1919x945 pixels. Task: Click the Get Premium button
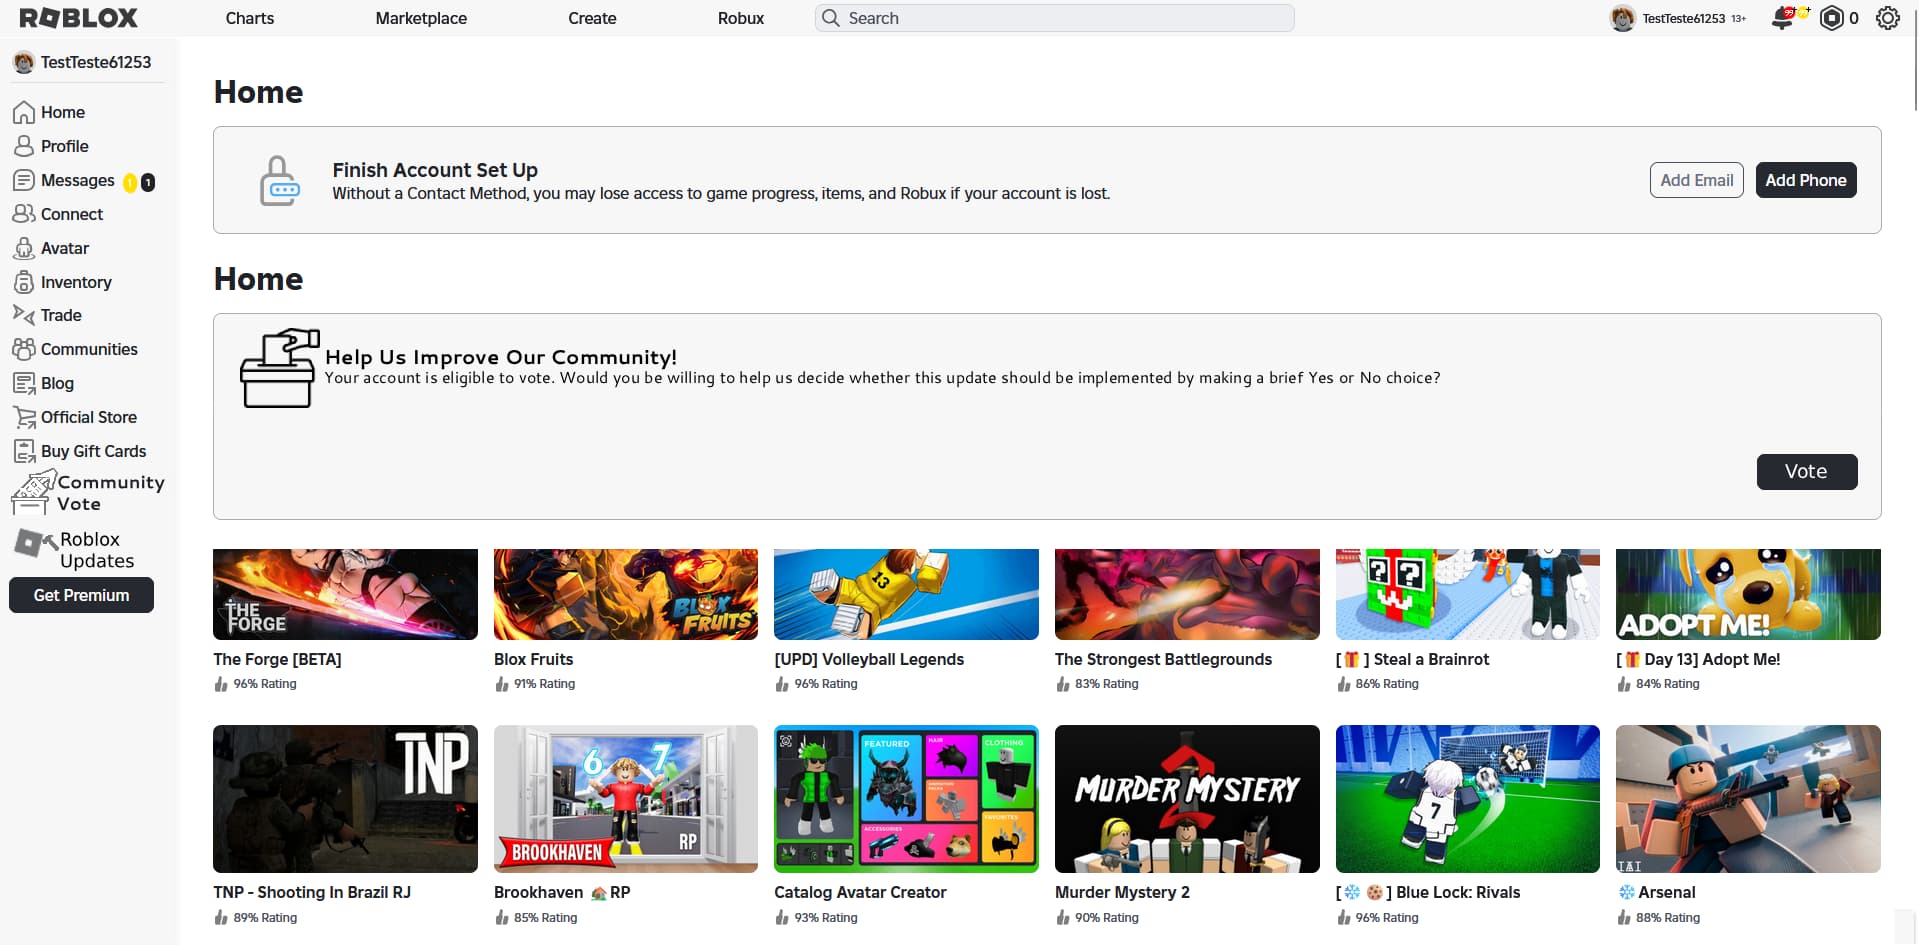pos(81,595)
